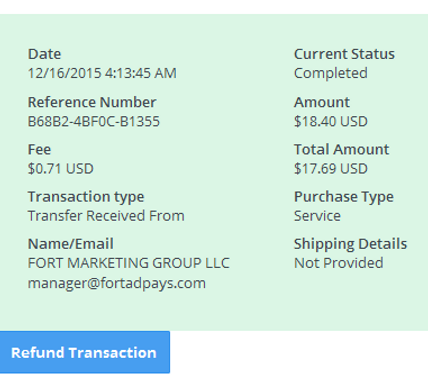Click the Name/Email label
428x391 pixels.
tap(71, 244)
